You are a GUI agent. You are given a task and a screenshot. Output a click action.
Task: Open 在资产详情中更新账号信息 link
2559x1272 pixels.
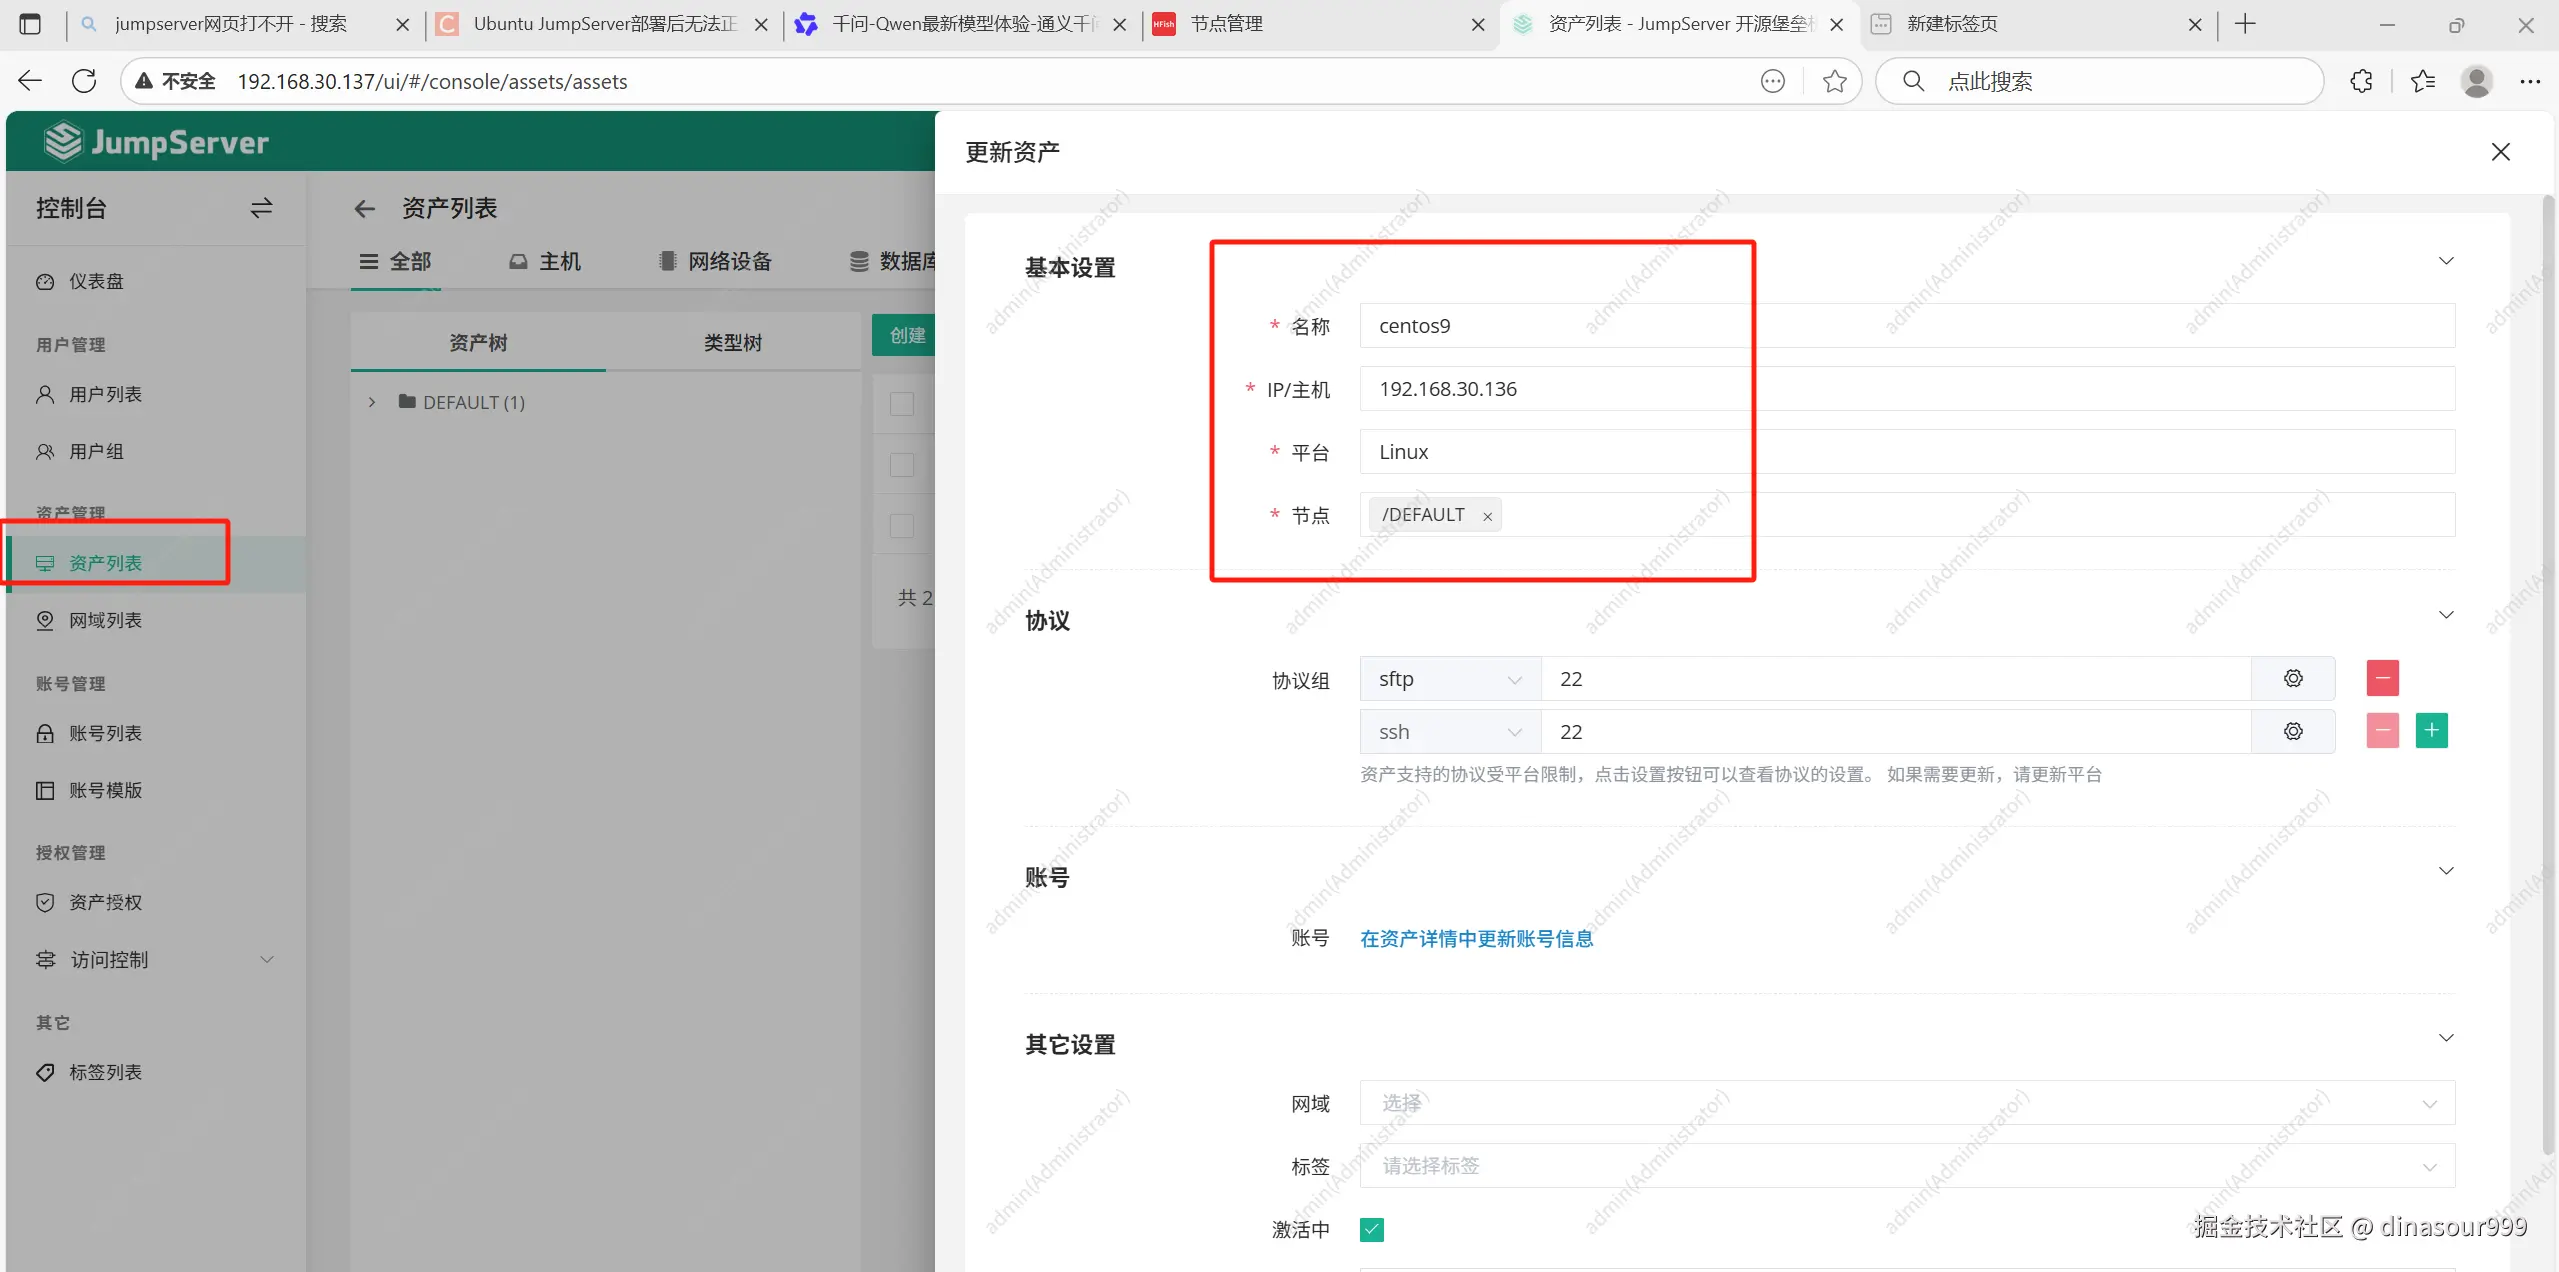(1476, 938)
